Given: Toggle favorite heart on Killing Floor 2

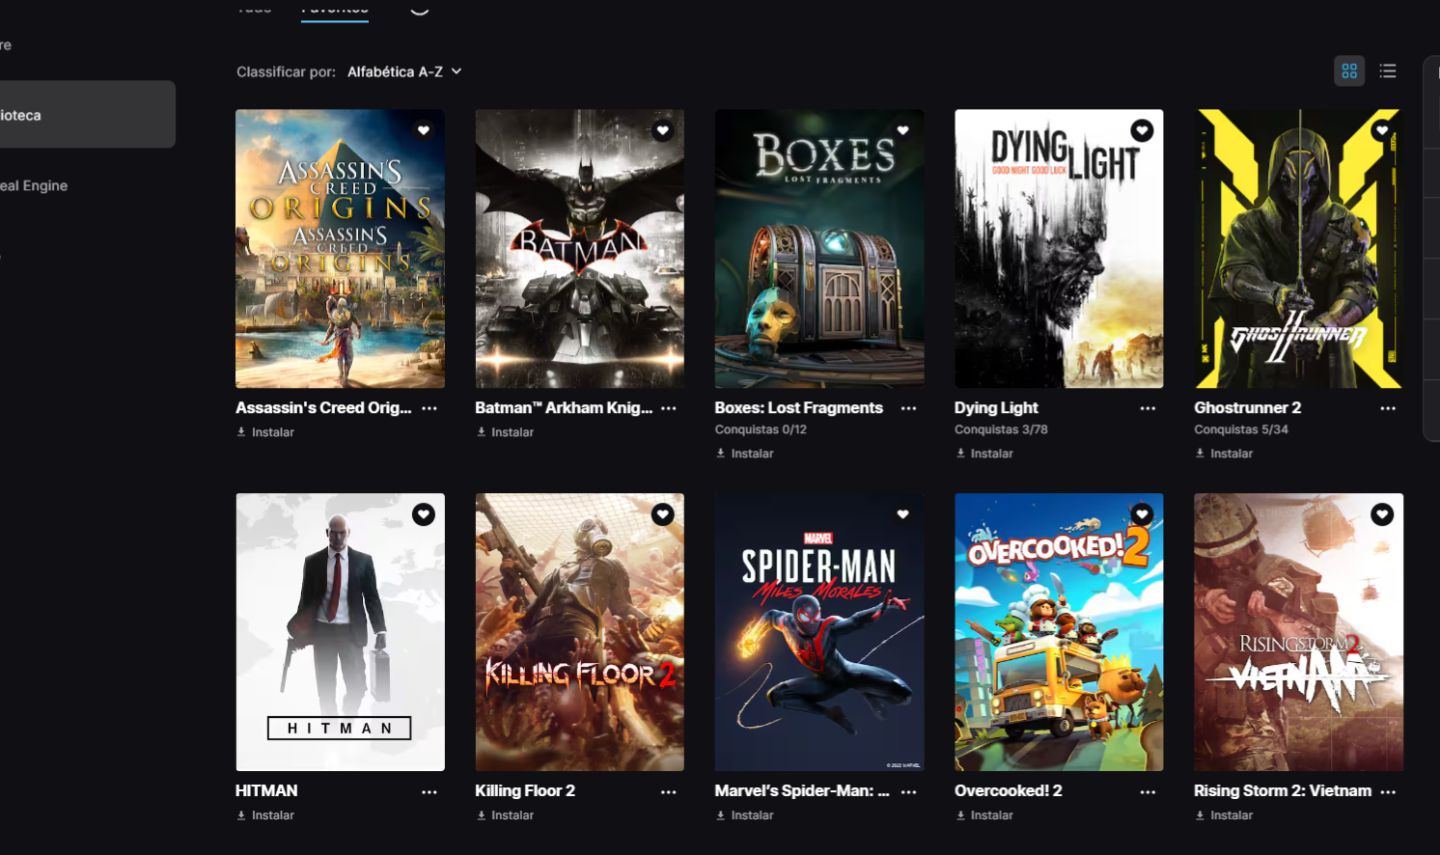Looking at the screenshot, I should [x=662, y=514].
